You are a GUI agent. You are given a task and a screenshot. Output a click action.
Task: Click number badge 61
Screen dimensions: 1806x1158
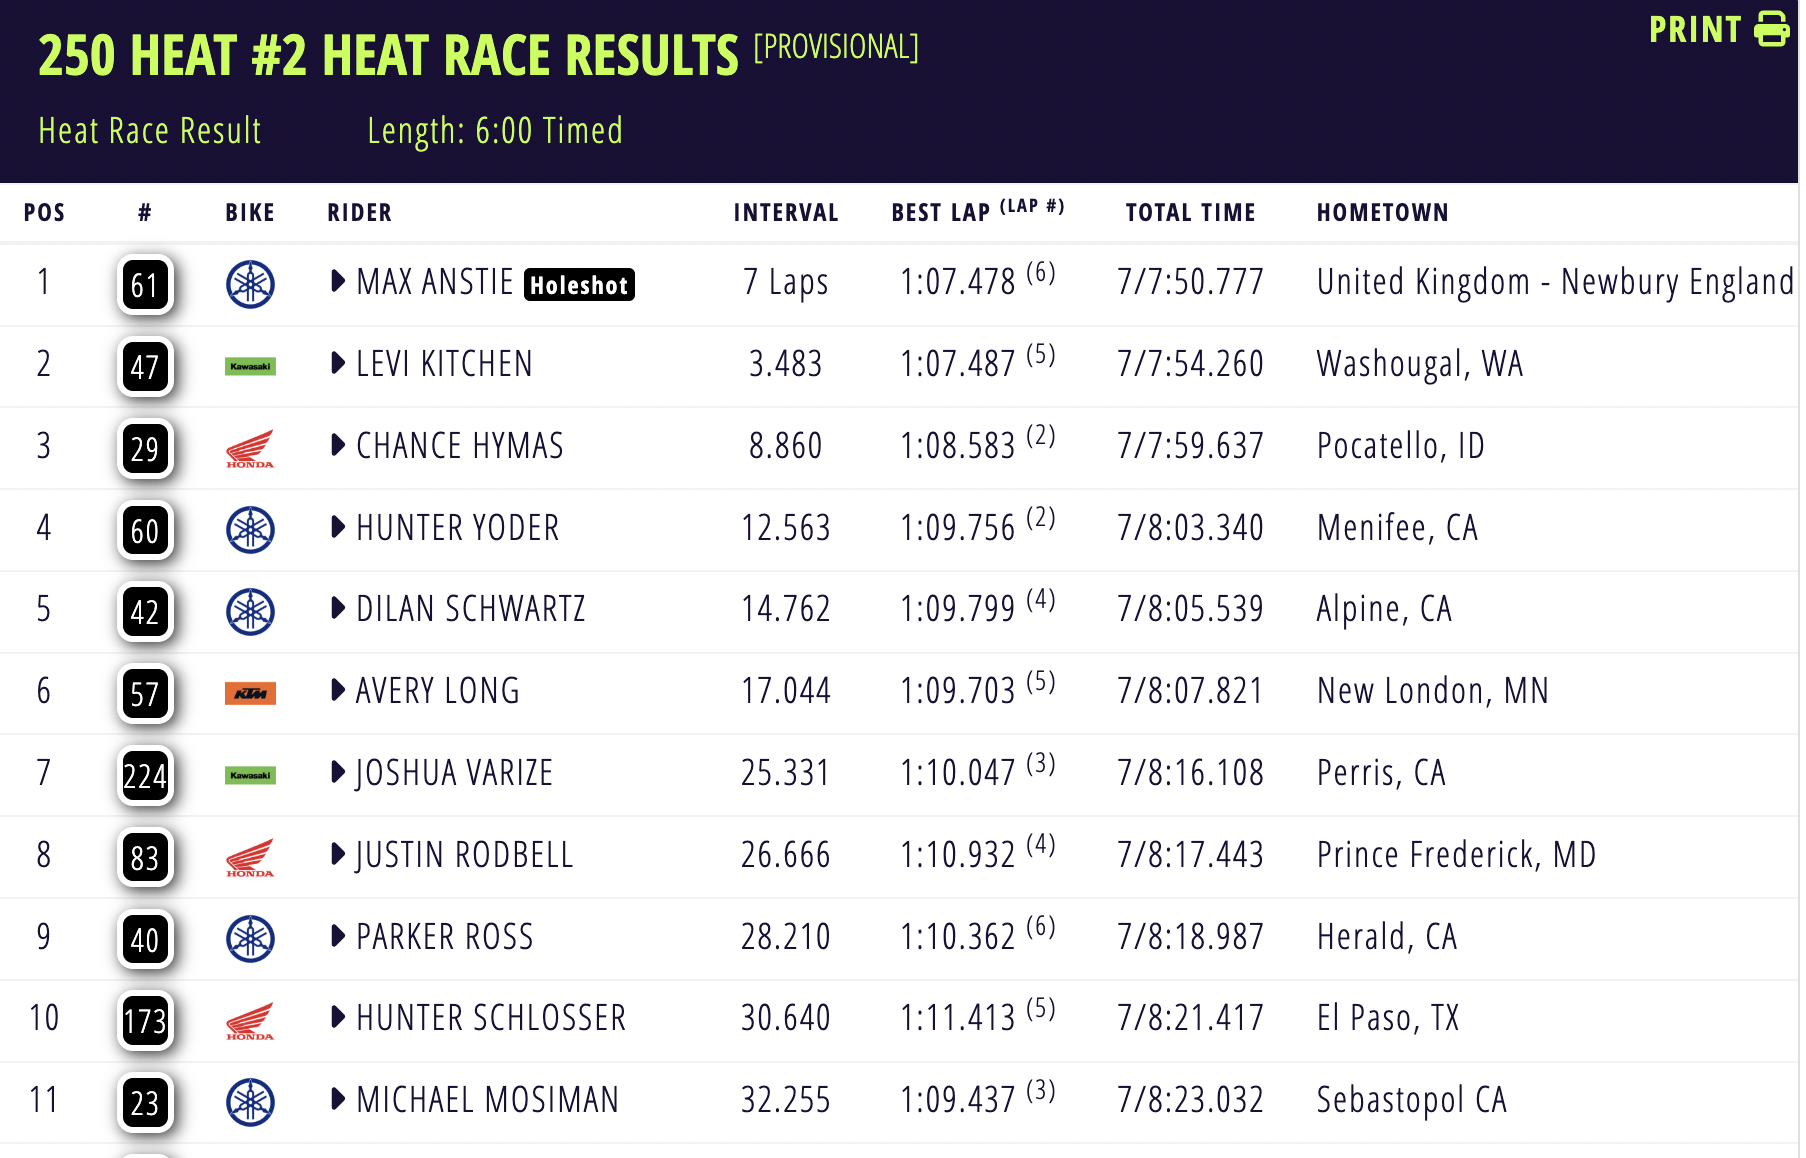[x=145, y=285]
